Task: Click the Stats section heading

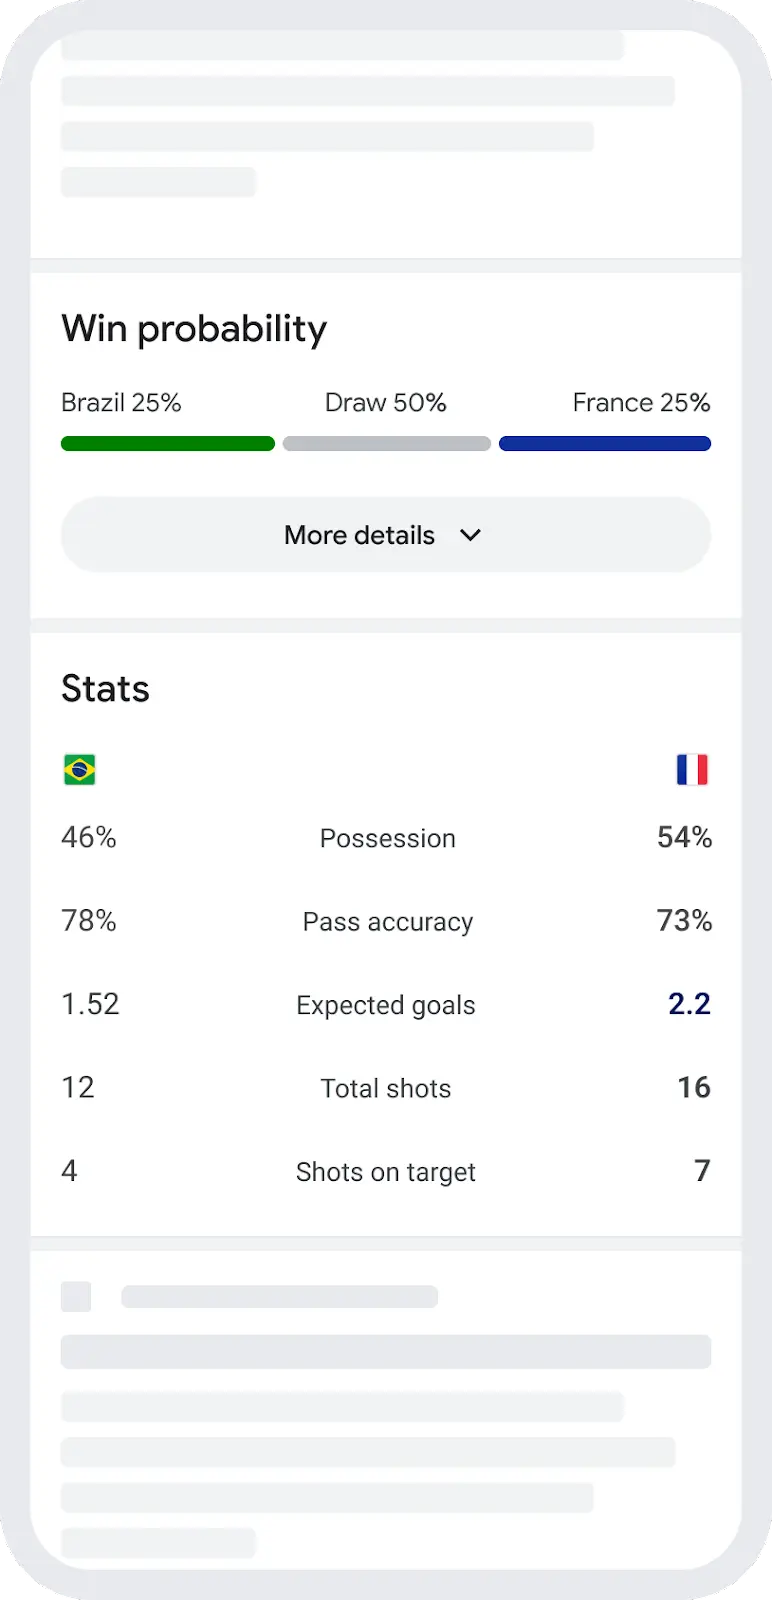Action: tap(105, 689)
